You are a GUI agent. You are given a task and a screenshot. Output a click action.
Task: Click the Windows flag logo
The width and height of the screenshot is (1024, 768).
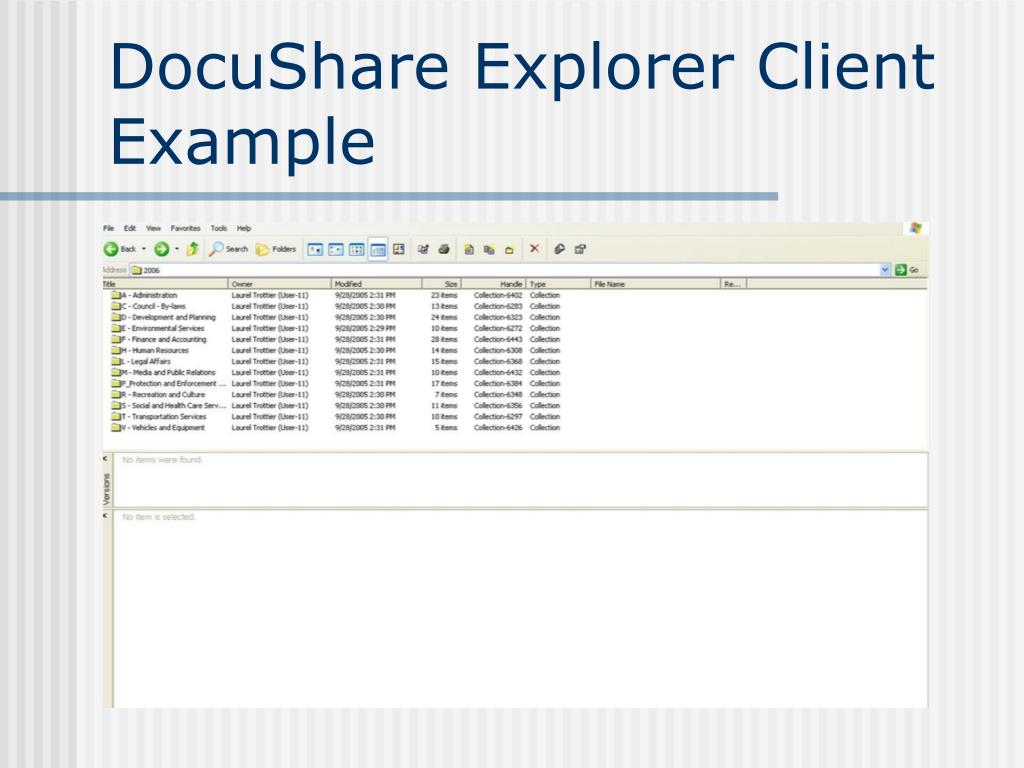pyautogui.click(x=916, y=228)
